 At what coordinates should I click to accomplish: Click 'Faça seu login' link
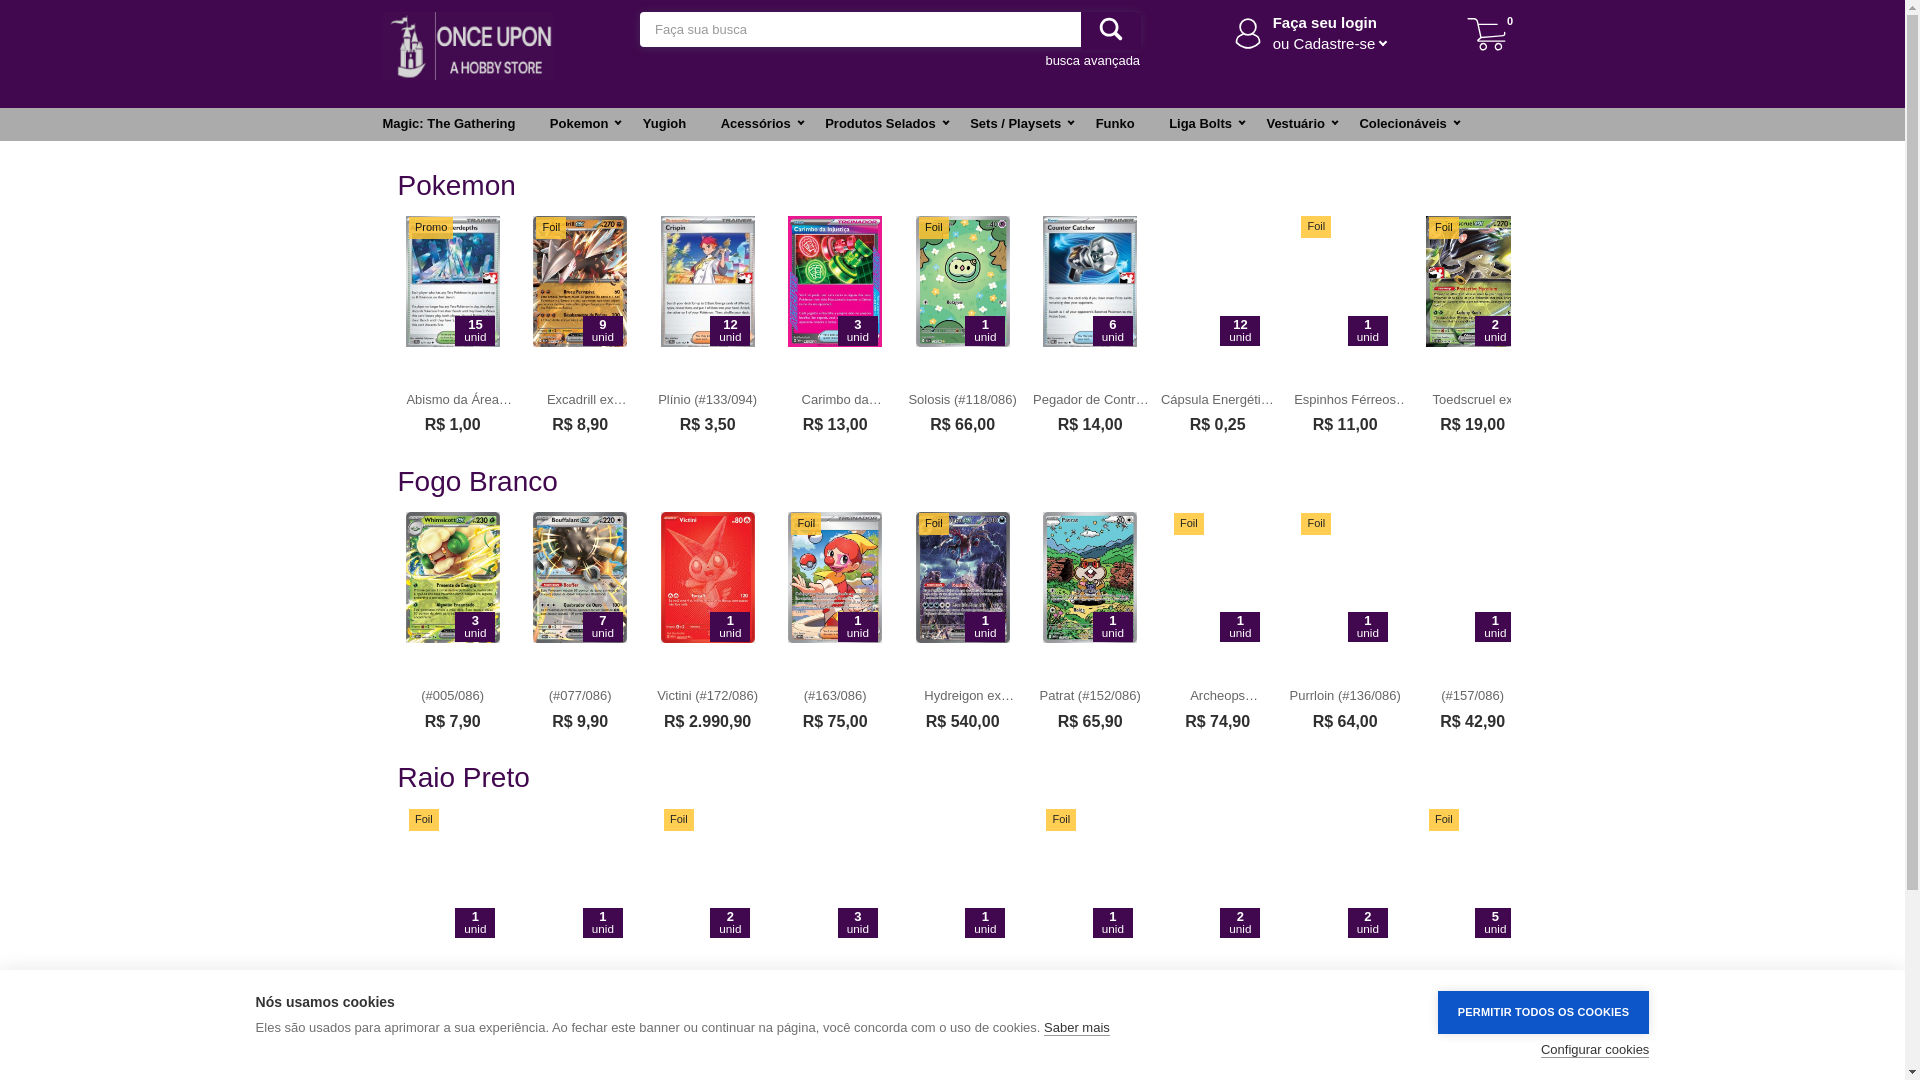point(1324,23)
